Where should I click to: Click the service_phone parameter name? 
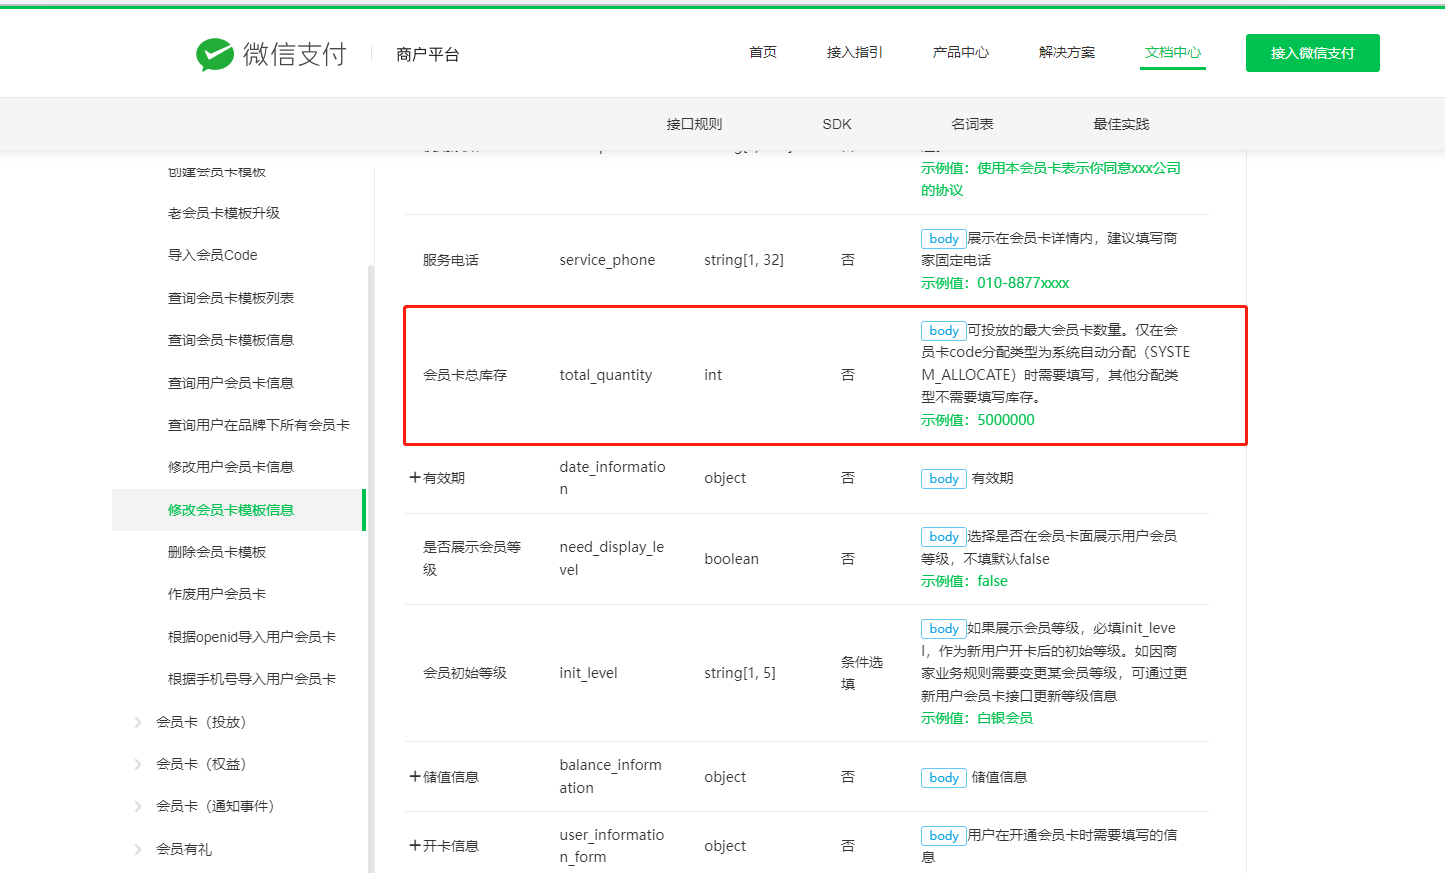(607, 260)
